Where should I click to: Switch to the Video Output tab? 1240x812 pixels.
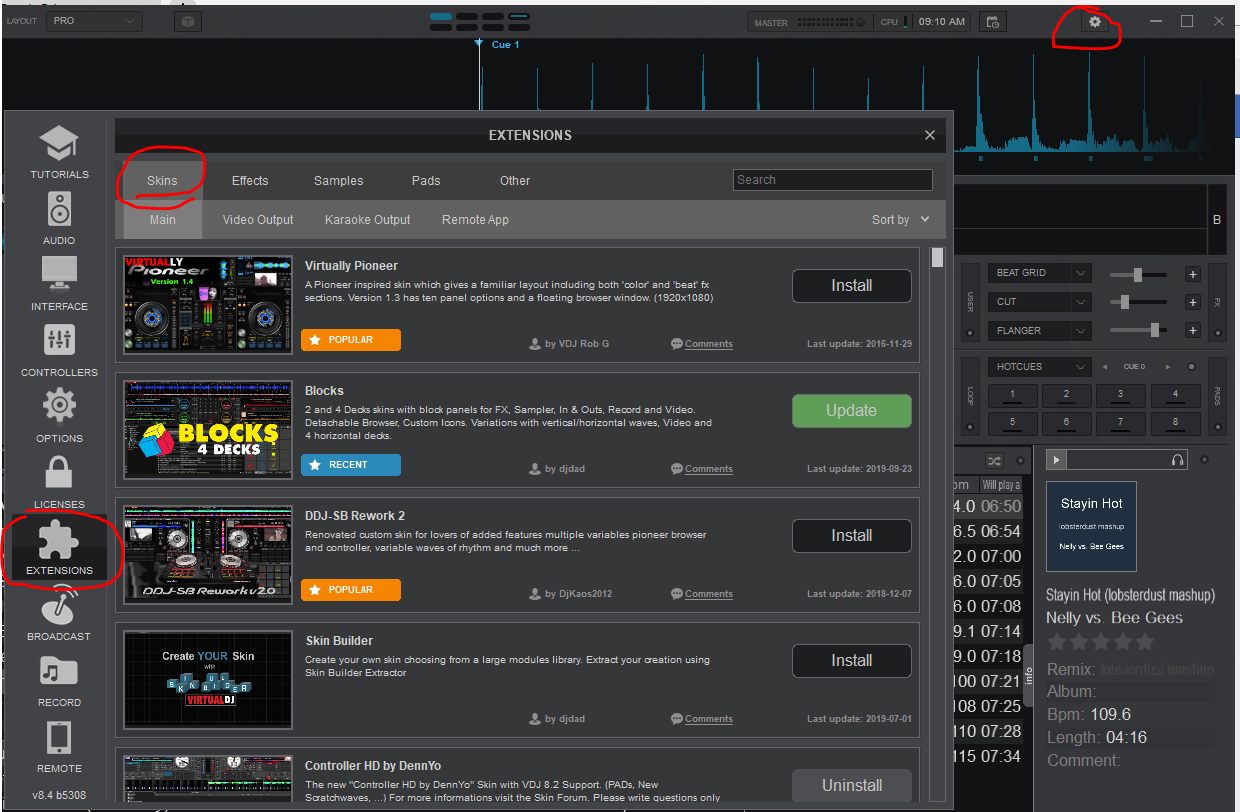(256, 219)
